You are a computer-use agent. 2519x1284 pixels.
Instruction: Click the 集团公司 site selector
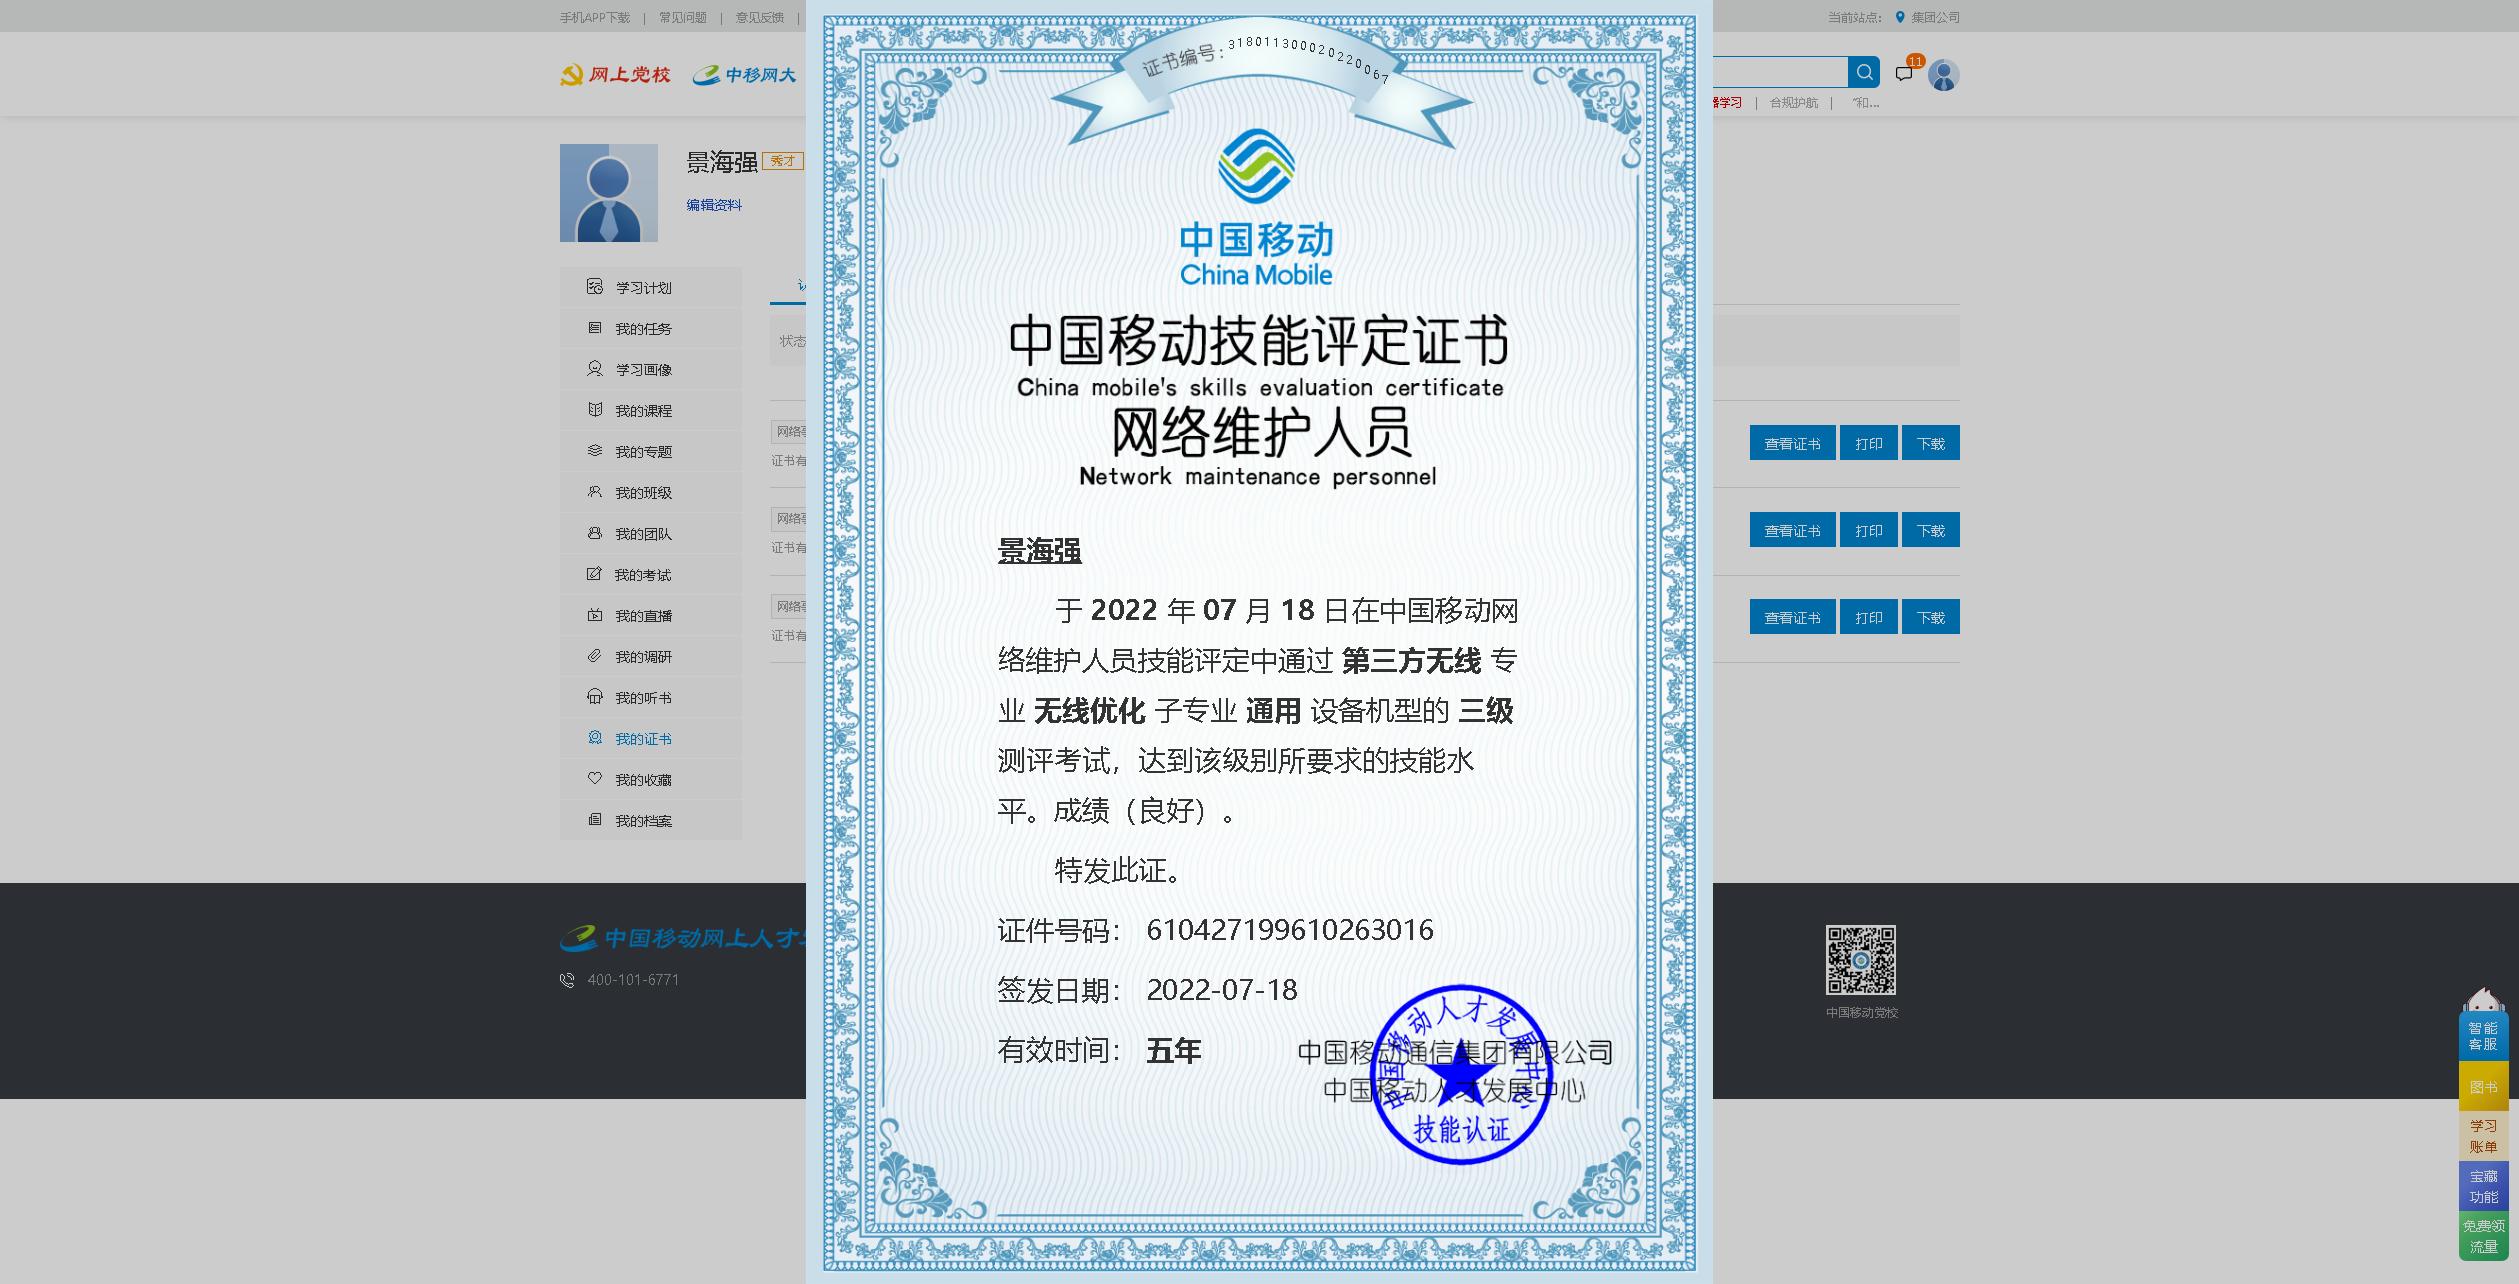1935,17
